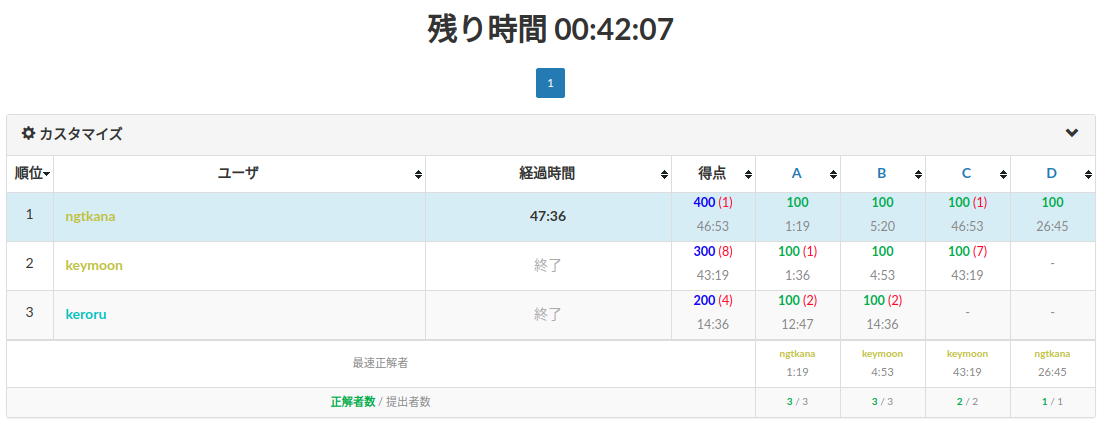Image resolution: width=1098 pixels, height=423 pixels.
Task: Click the 経過時間 column sort arrows
Action: click(664, 174)
